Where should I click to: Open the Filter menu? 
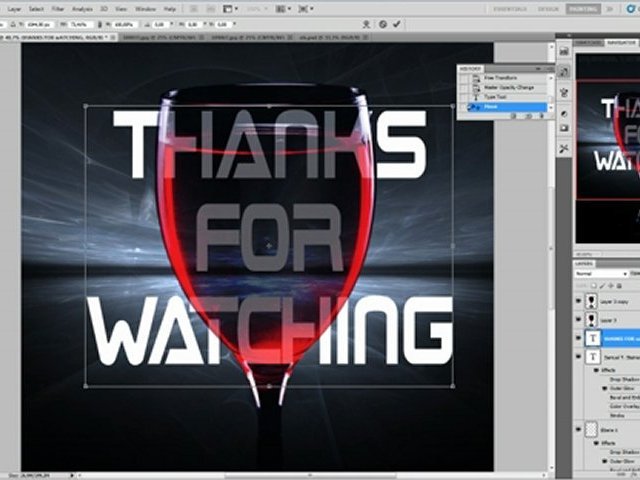pyautogui.click(x=58, y=8)
